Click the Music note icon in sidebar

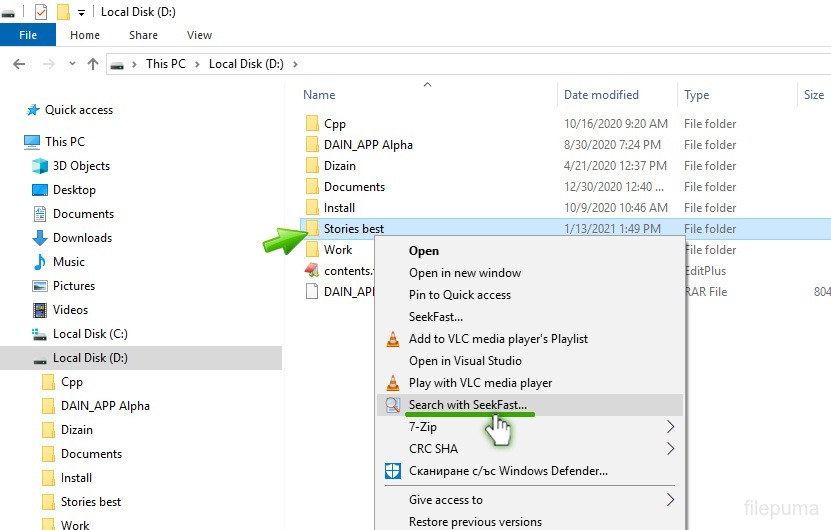40,262
